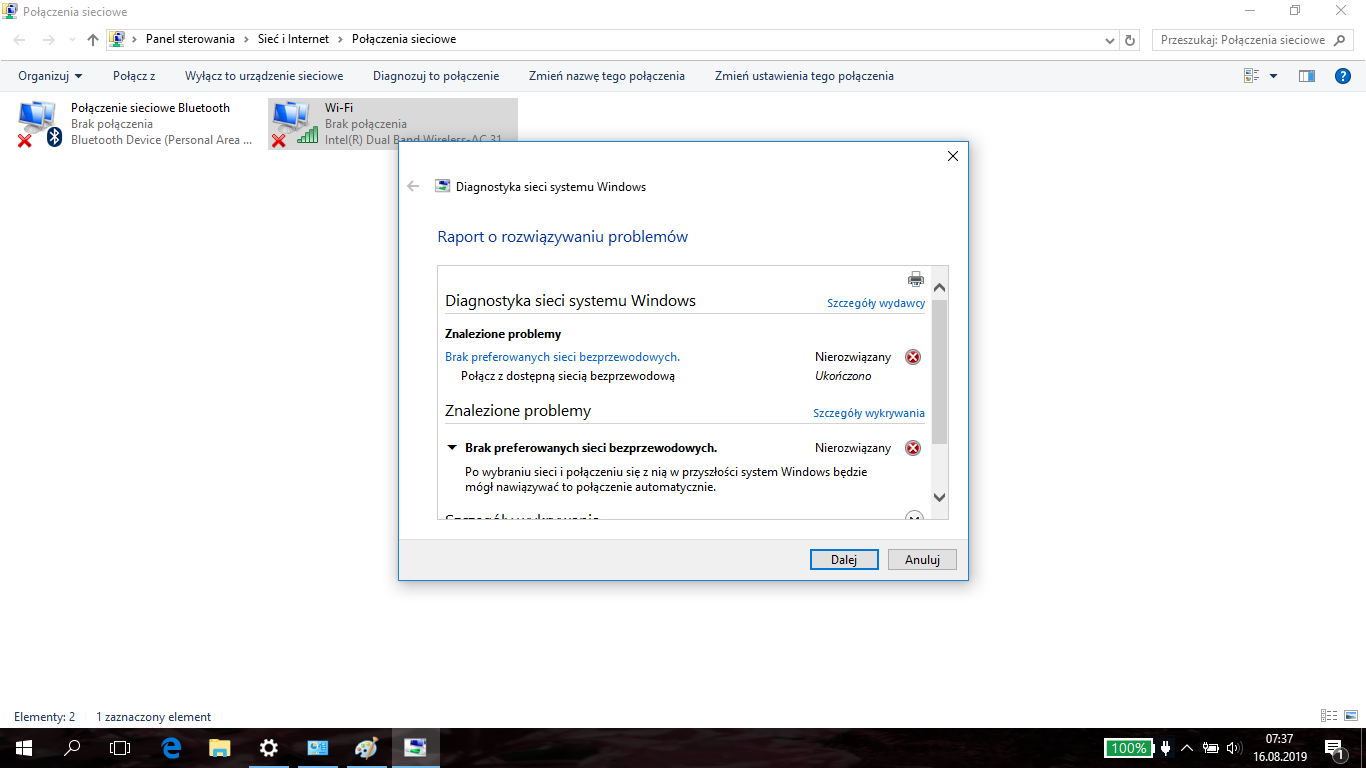Show hidden tray icons chevron
This screenshot has width=1366, height=768.
[x=1187, y=748]
